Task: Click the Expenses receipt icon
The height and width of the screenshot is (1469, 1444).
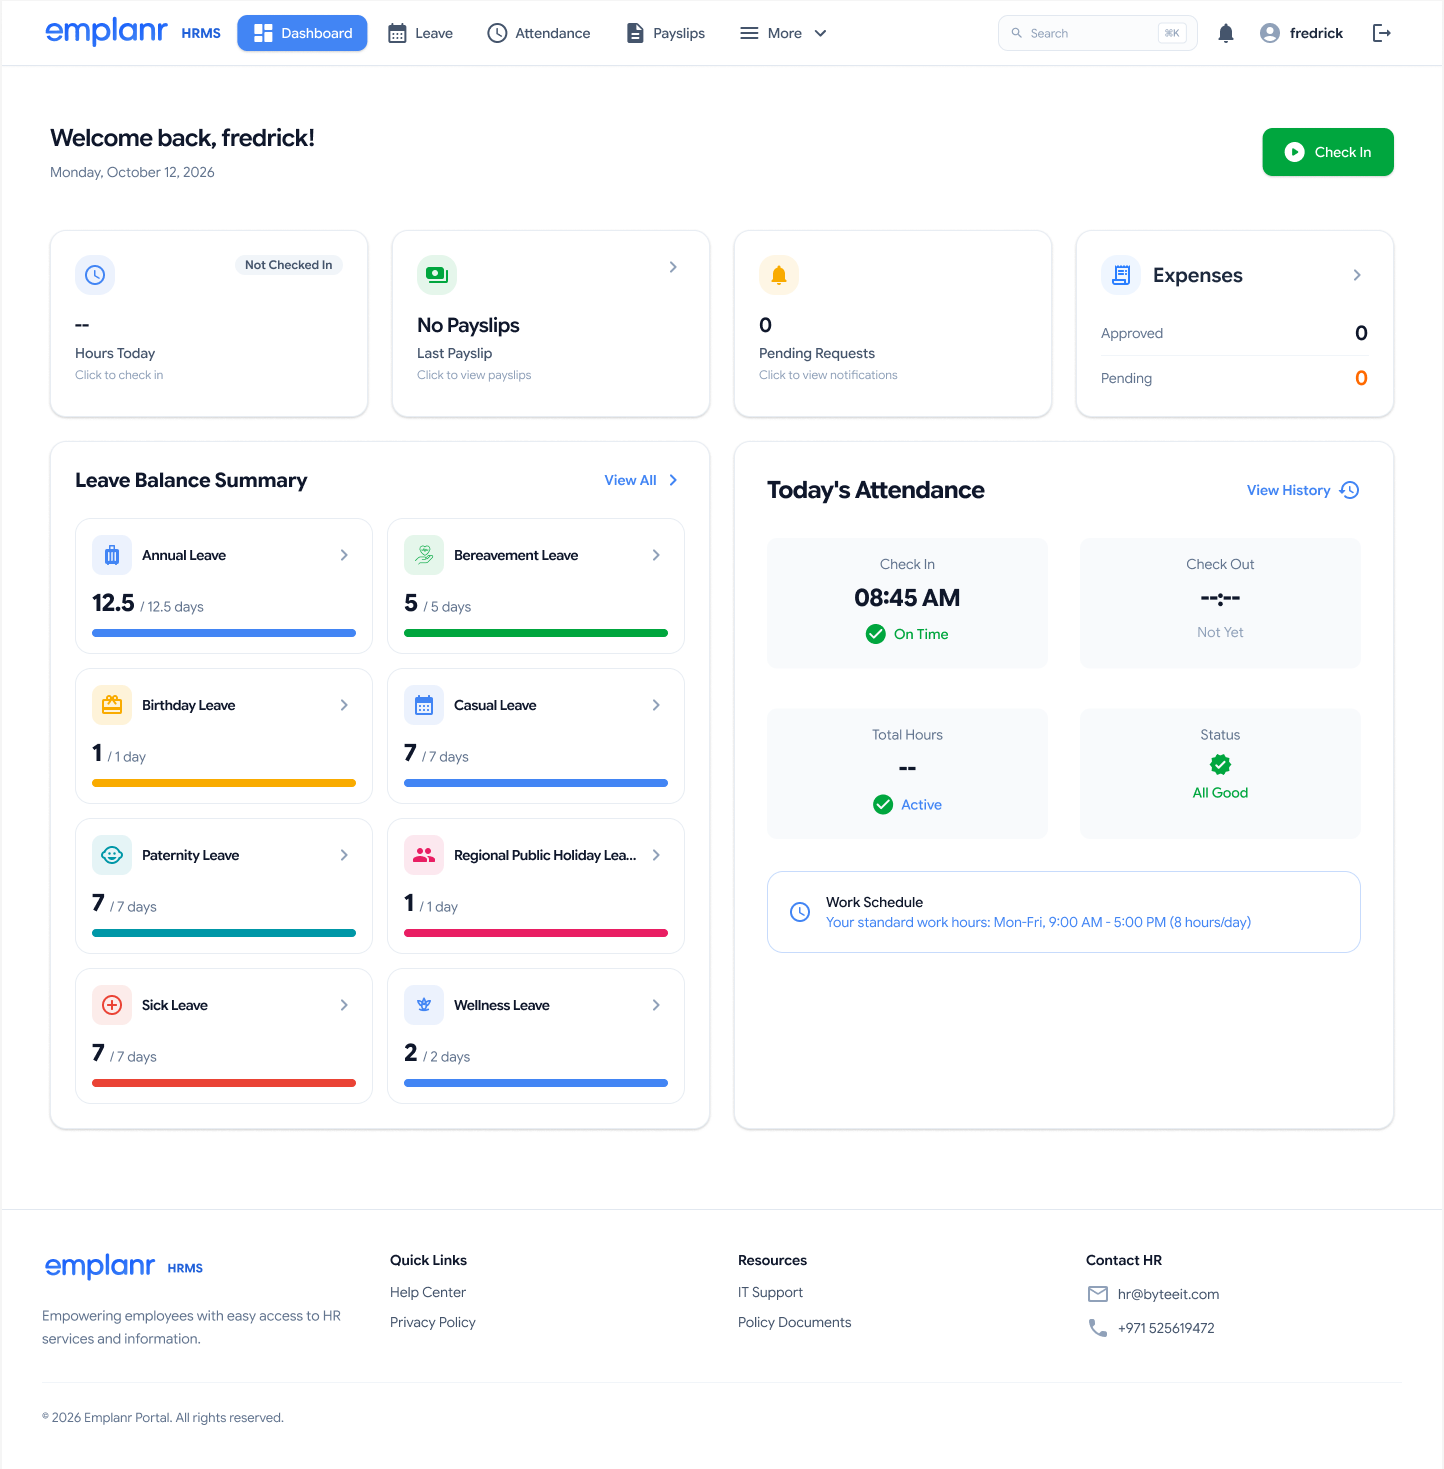Action: pyautogui.click(x=1121, y=275)
